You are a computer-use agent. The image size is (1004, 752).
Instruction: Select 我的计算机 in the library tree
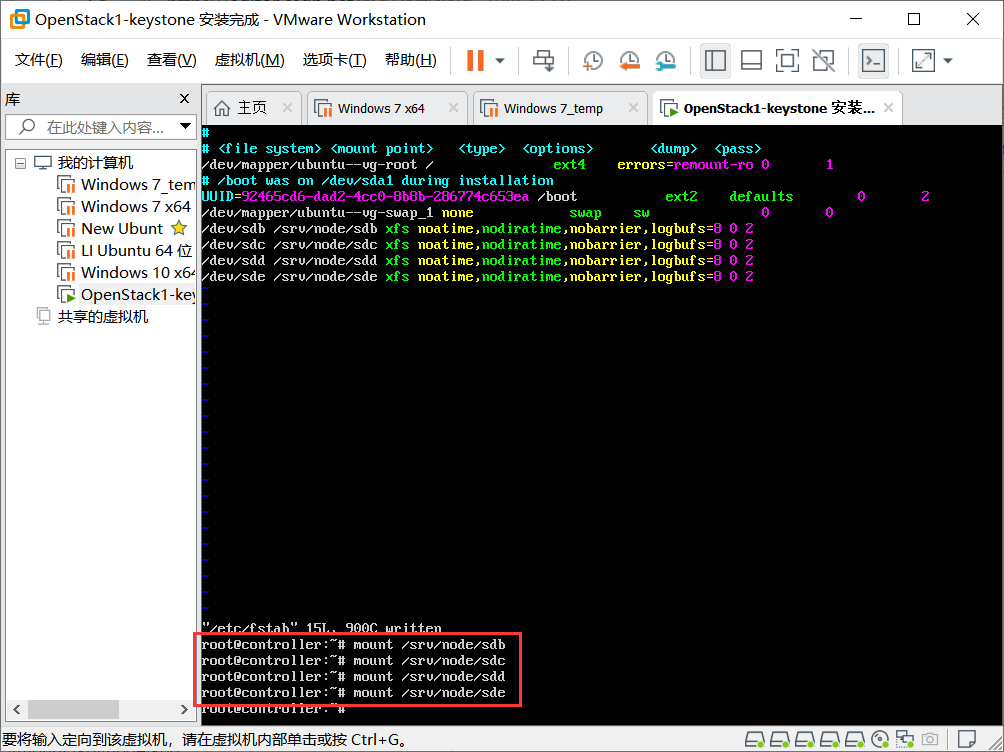tap(95, 163)
